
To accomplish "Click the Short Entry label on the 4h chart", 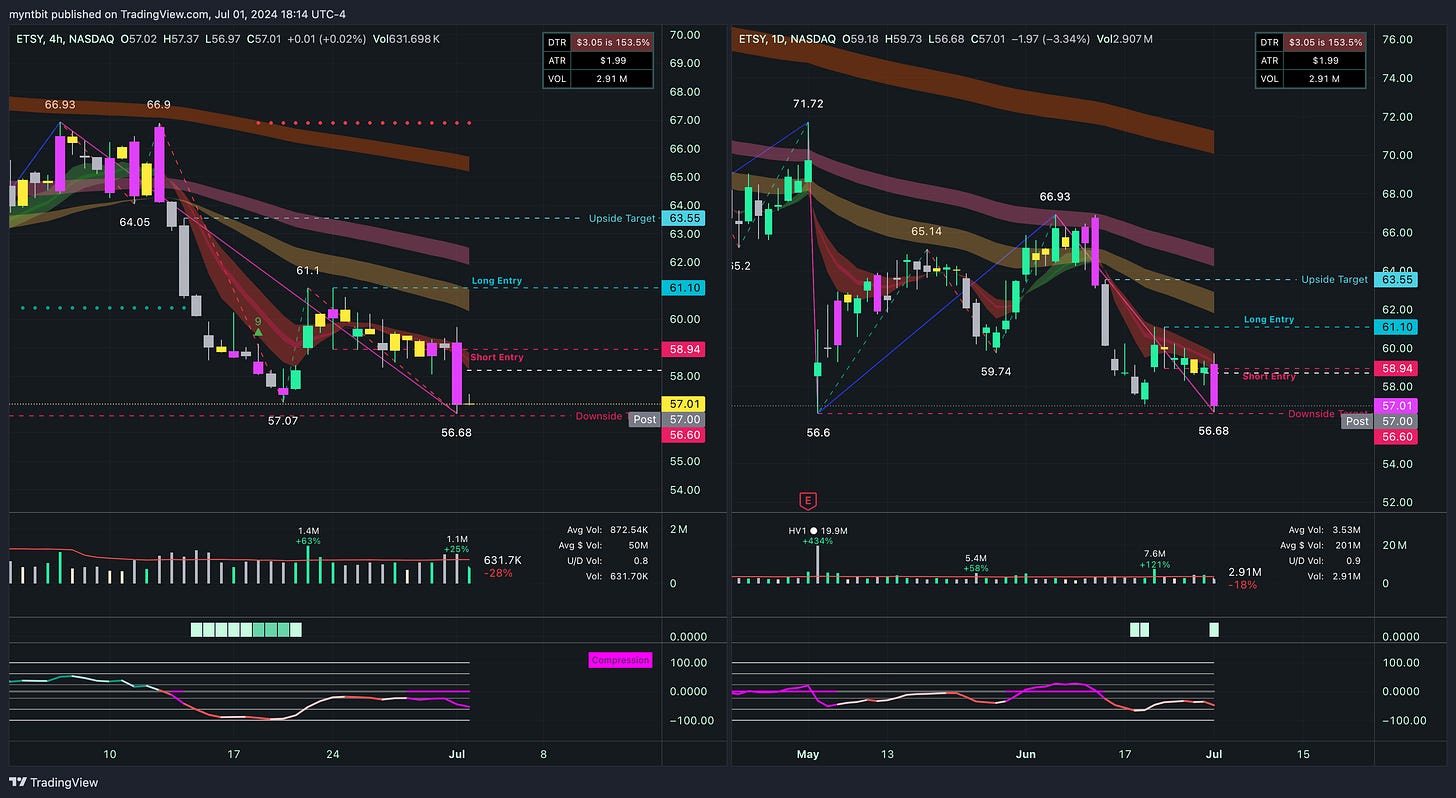I will pyautogui.click(x=496, y=357).
